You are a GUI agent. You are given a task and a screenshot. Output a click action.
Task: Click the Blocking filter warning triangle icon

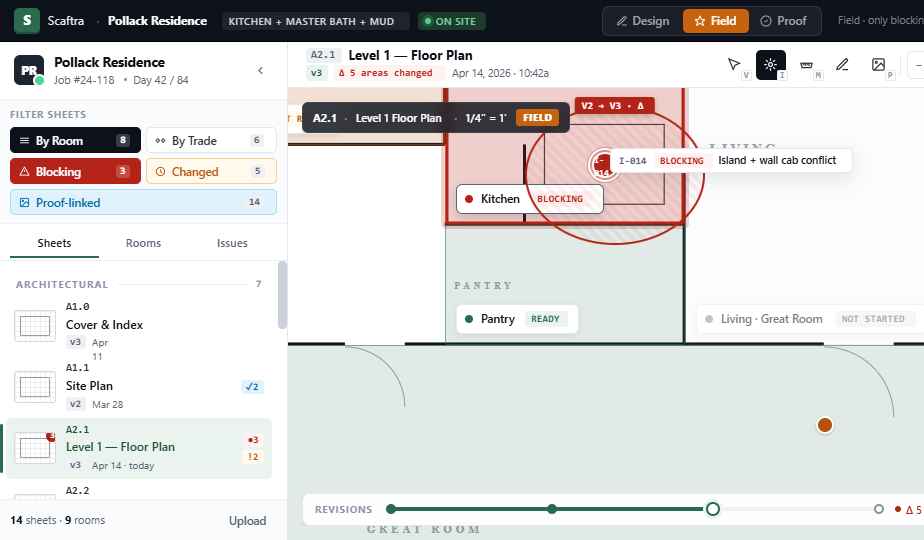pyautogui.click(x=24, y=172)
